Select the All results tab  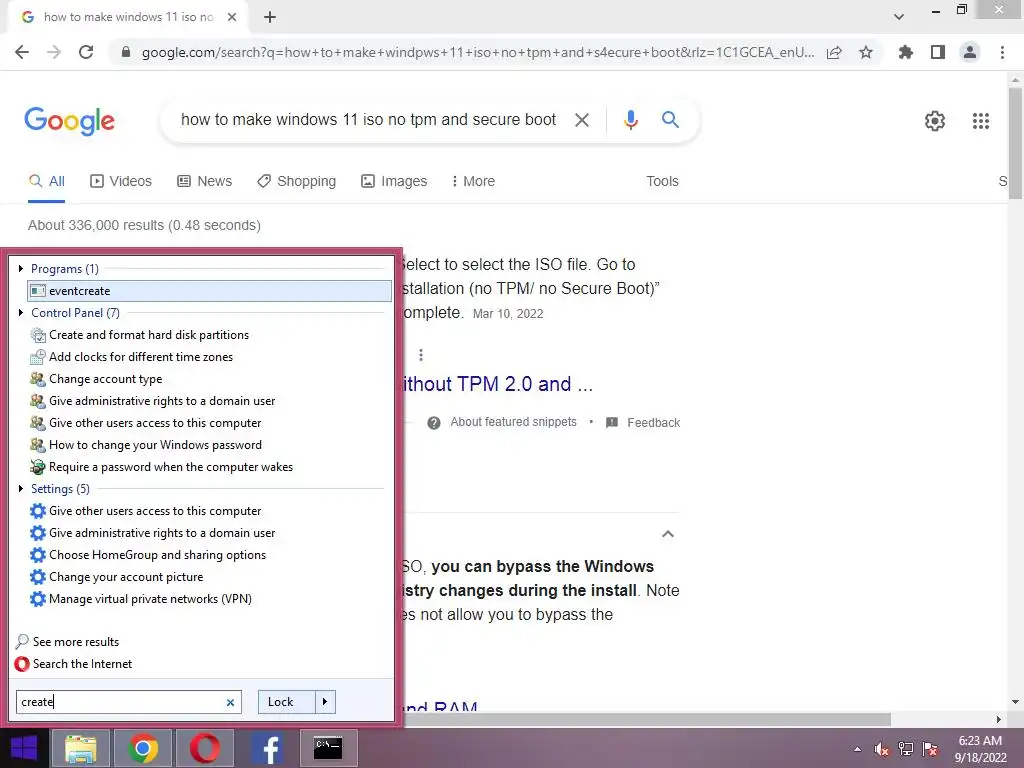pyautogui.click(x=46, y=181)
